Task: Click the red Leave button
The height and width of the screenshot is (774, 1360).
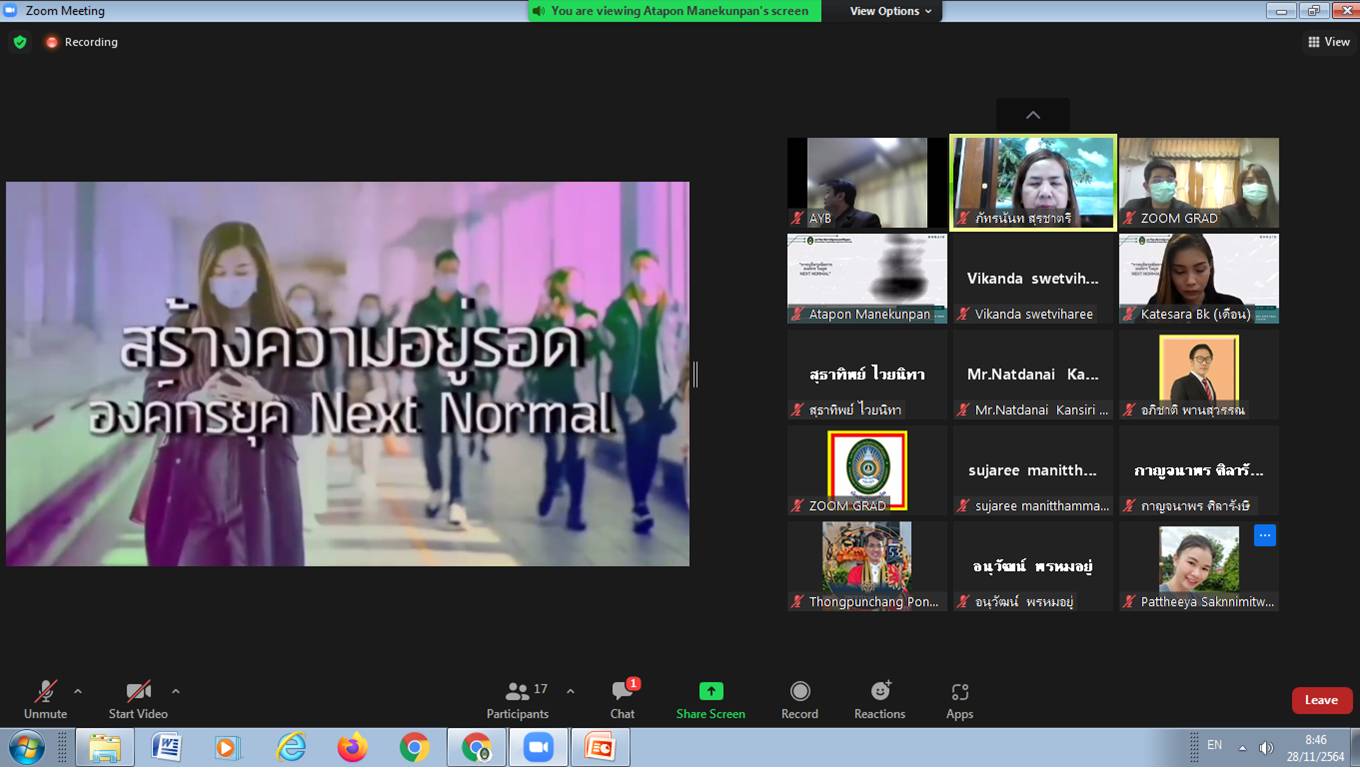Action: point(1321,700)
